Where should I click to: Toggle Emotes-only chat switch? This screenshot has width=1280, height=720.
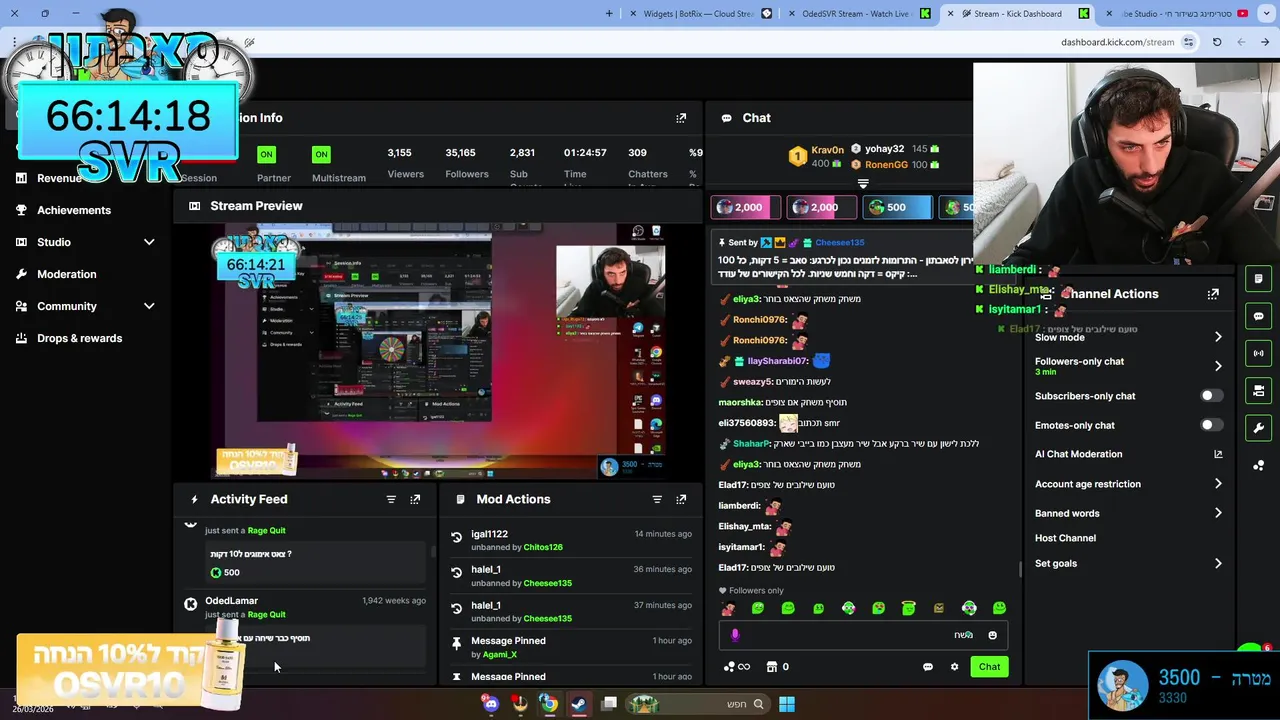point(1211,425)
